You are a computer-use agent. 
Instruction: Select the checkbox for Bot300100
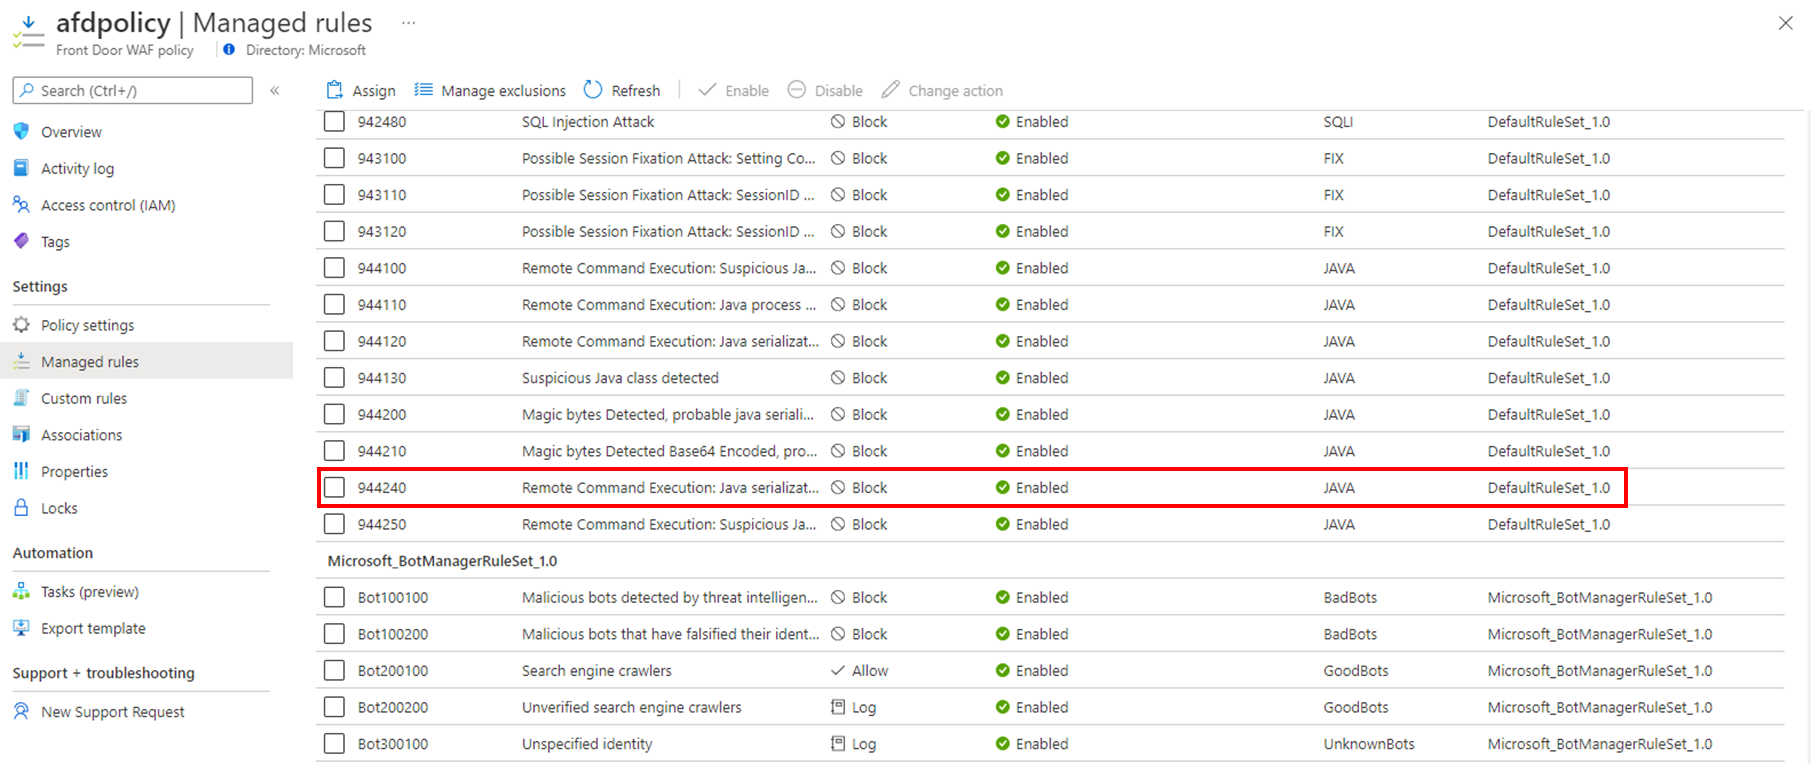[x=334, y=743]
